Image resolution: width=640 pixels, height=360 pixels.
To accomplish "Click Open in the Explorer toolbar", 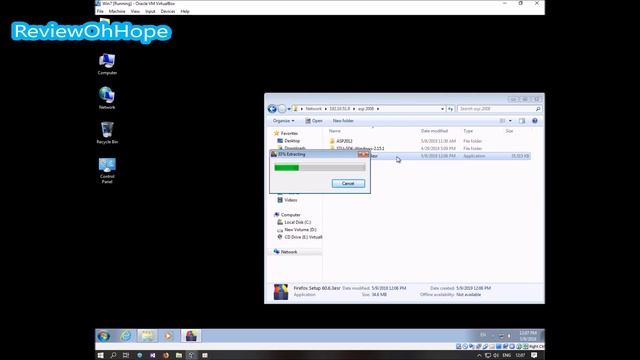I will tap(314, 121).
